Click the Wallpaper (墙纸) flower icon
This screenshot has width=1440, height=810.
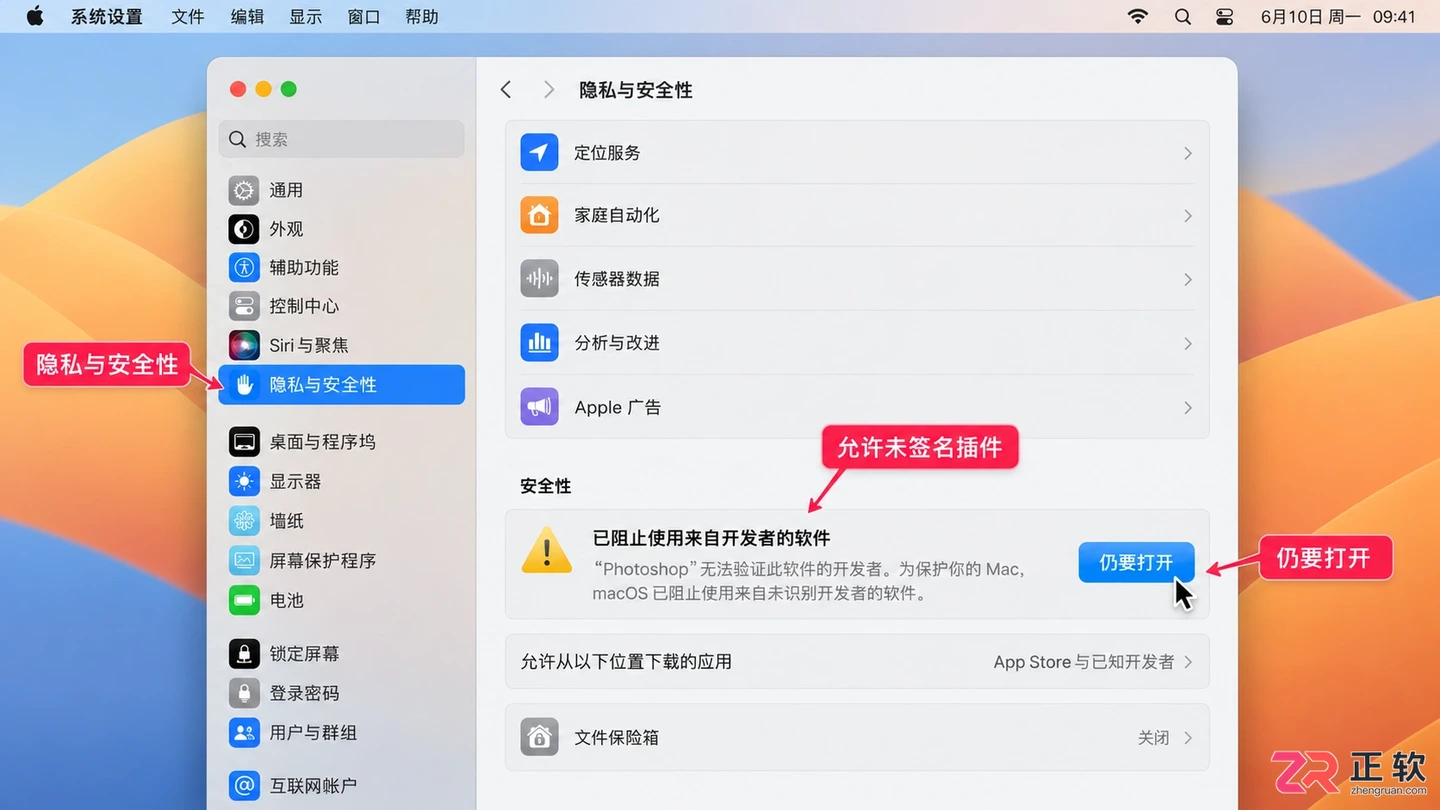pyautogui.click(x=244, y=521)
